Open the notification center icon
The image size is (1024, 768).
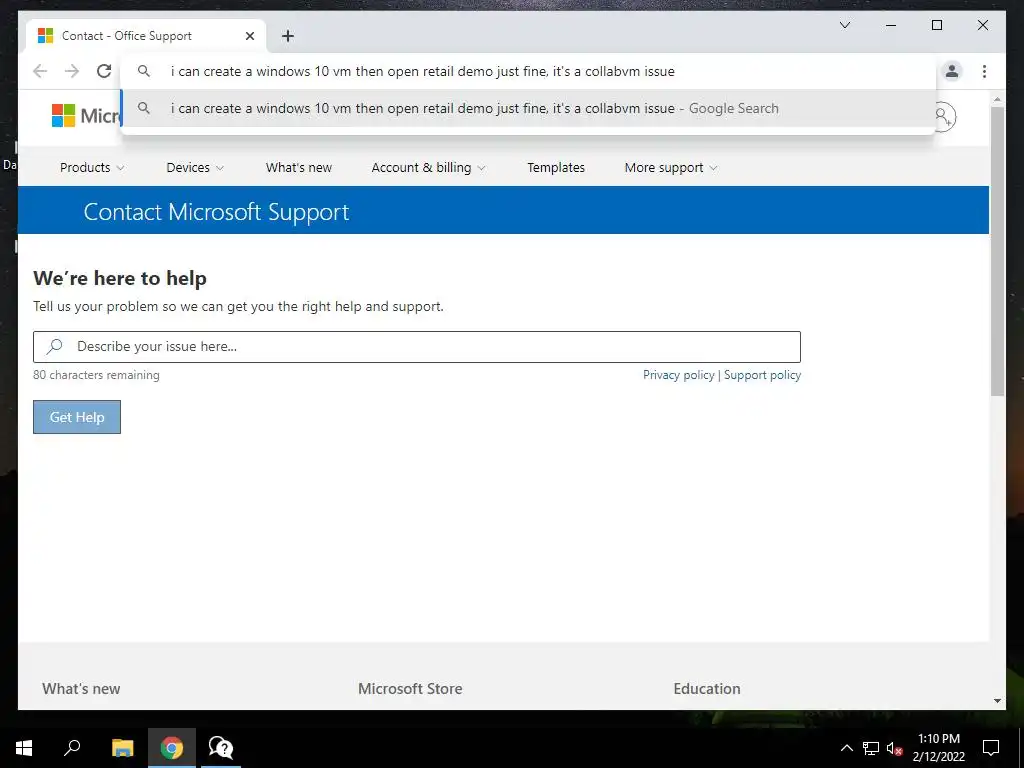[991, 748]
